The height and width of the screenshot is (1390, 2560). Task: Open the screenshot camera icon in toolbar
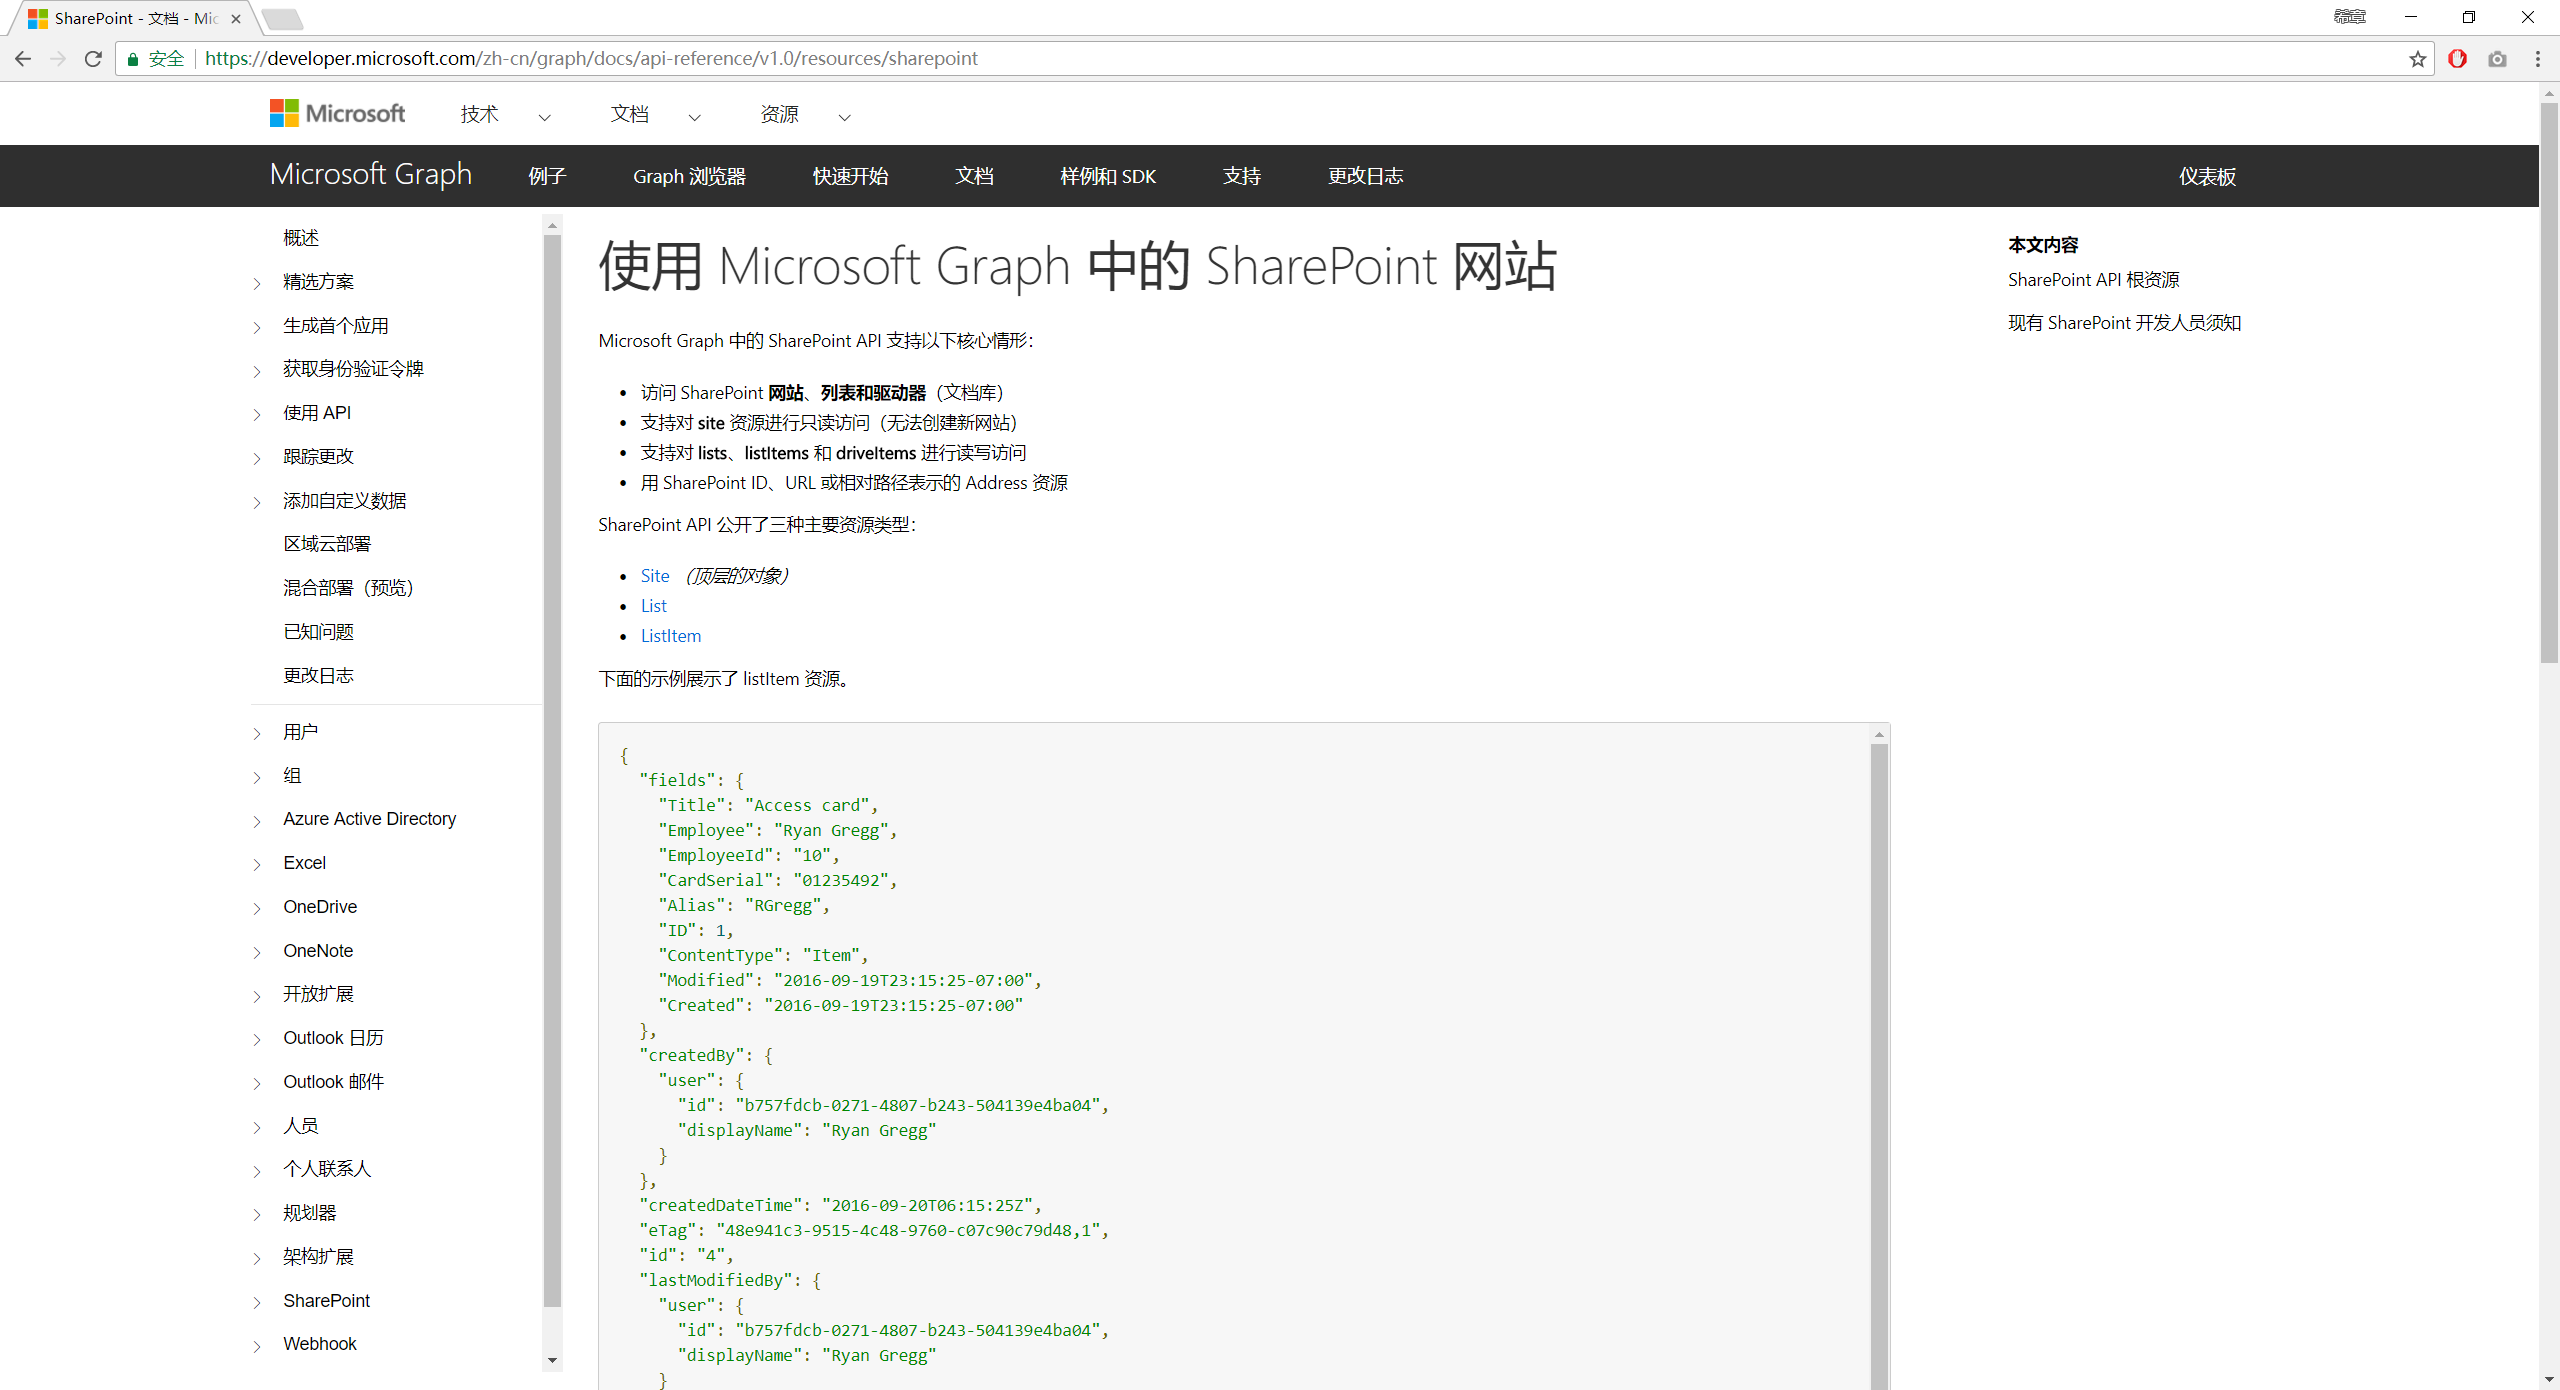pos(2497,58)
